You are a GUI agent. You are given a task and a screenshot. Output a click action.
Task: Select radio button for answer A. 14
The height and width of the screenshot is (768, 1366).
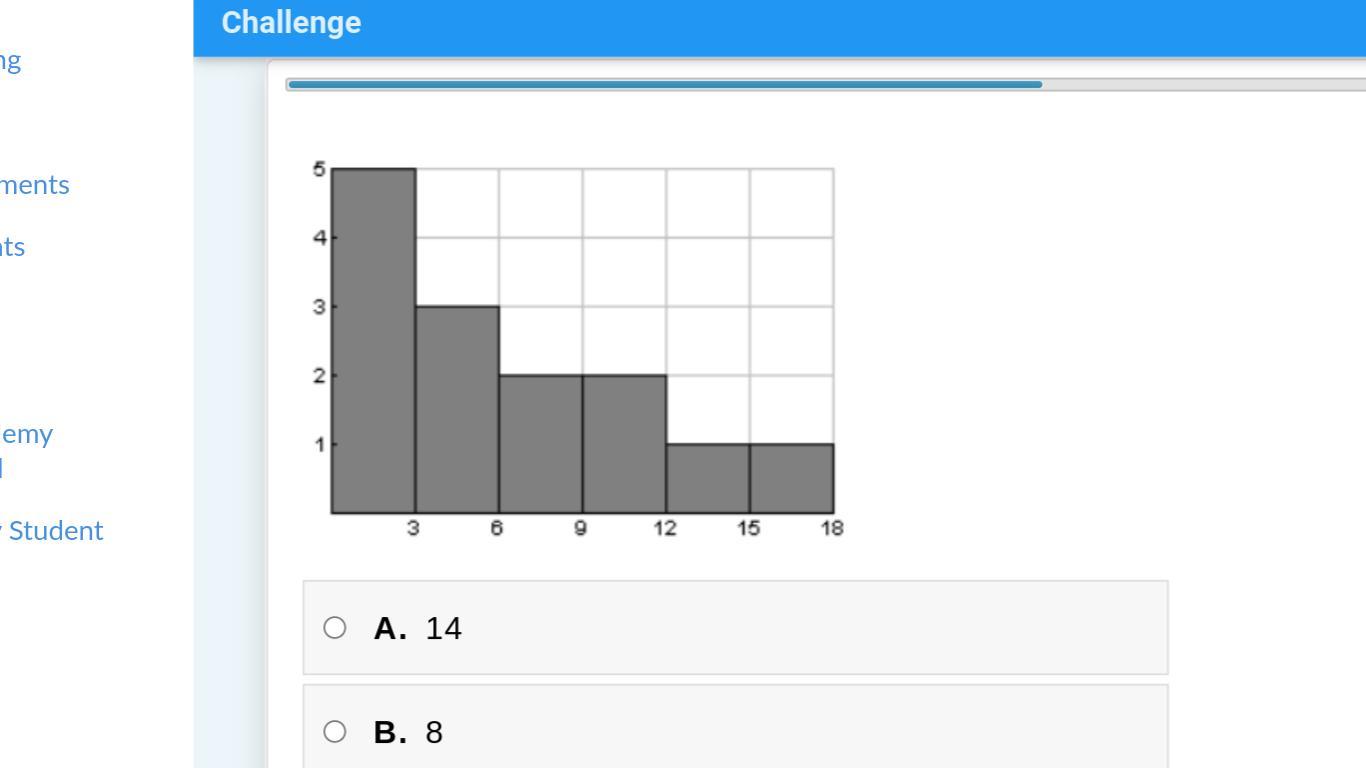click(x=335, y=628)
